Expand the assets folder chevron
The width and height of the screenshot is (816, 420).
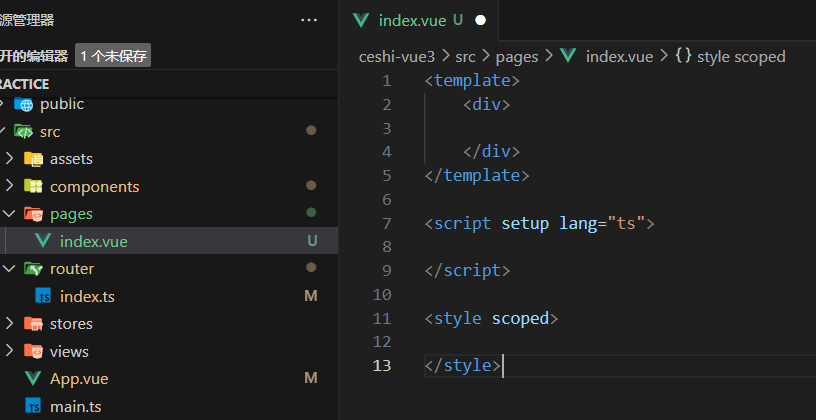9,159
